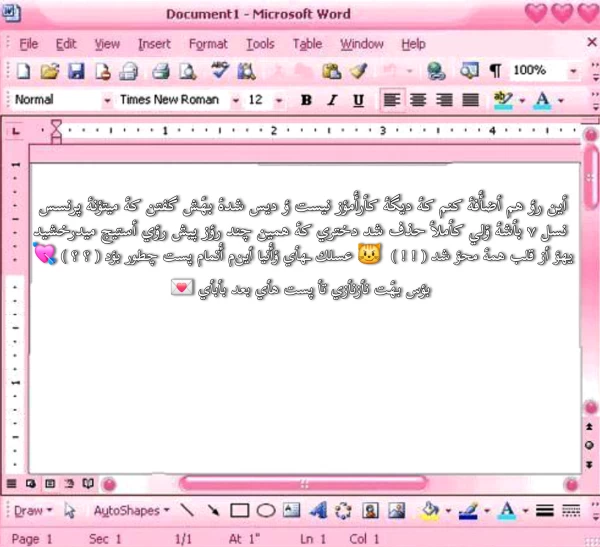
Task: Insert Diagram or Organization Chart icon
Action: coord(343,511)
